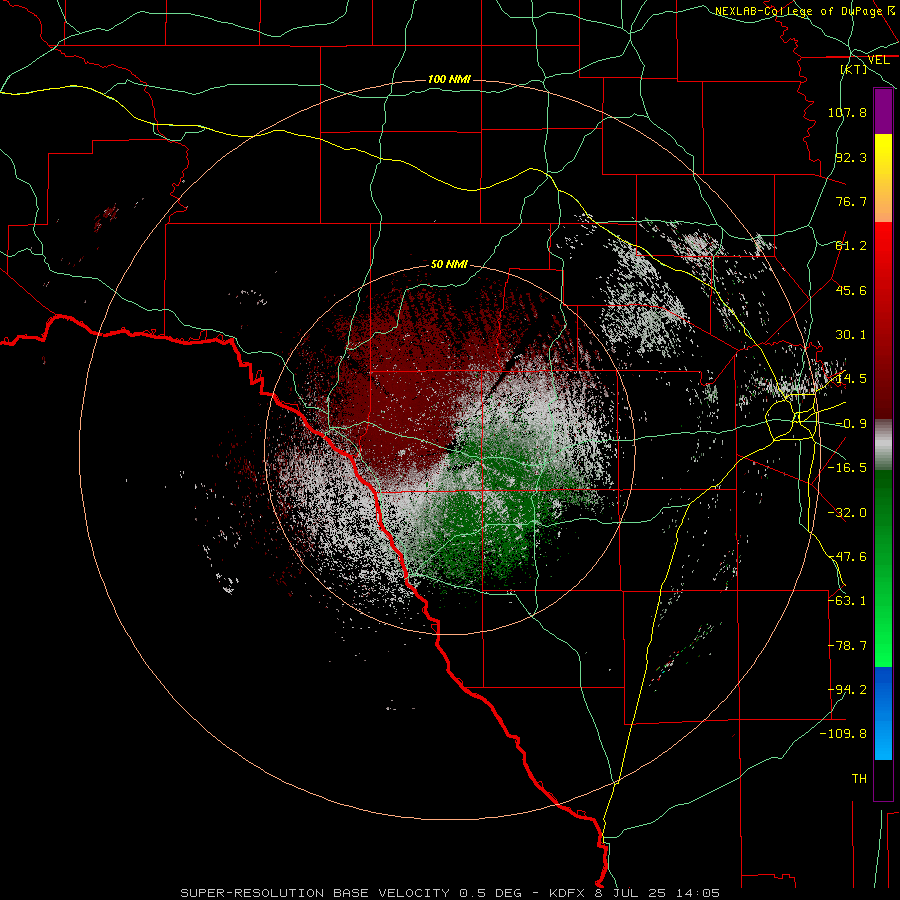Pick the yellow-orange segment of the color bar

click(883, 178)
